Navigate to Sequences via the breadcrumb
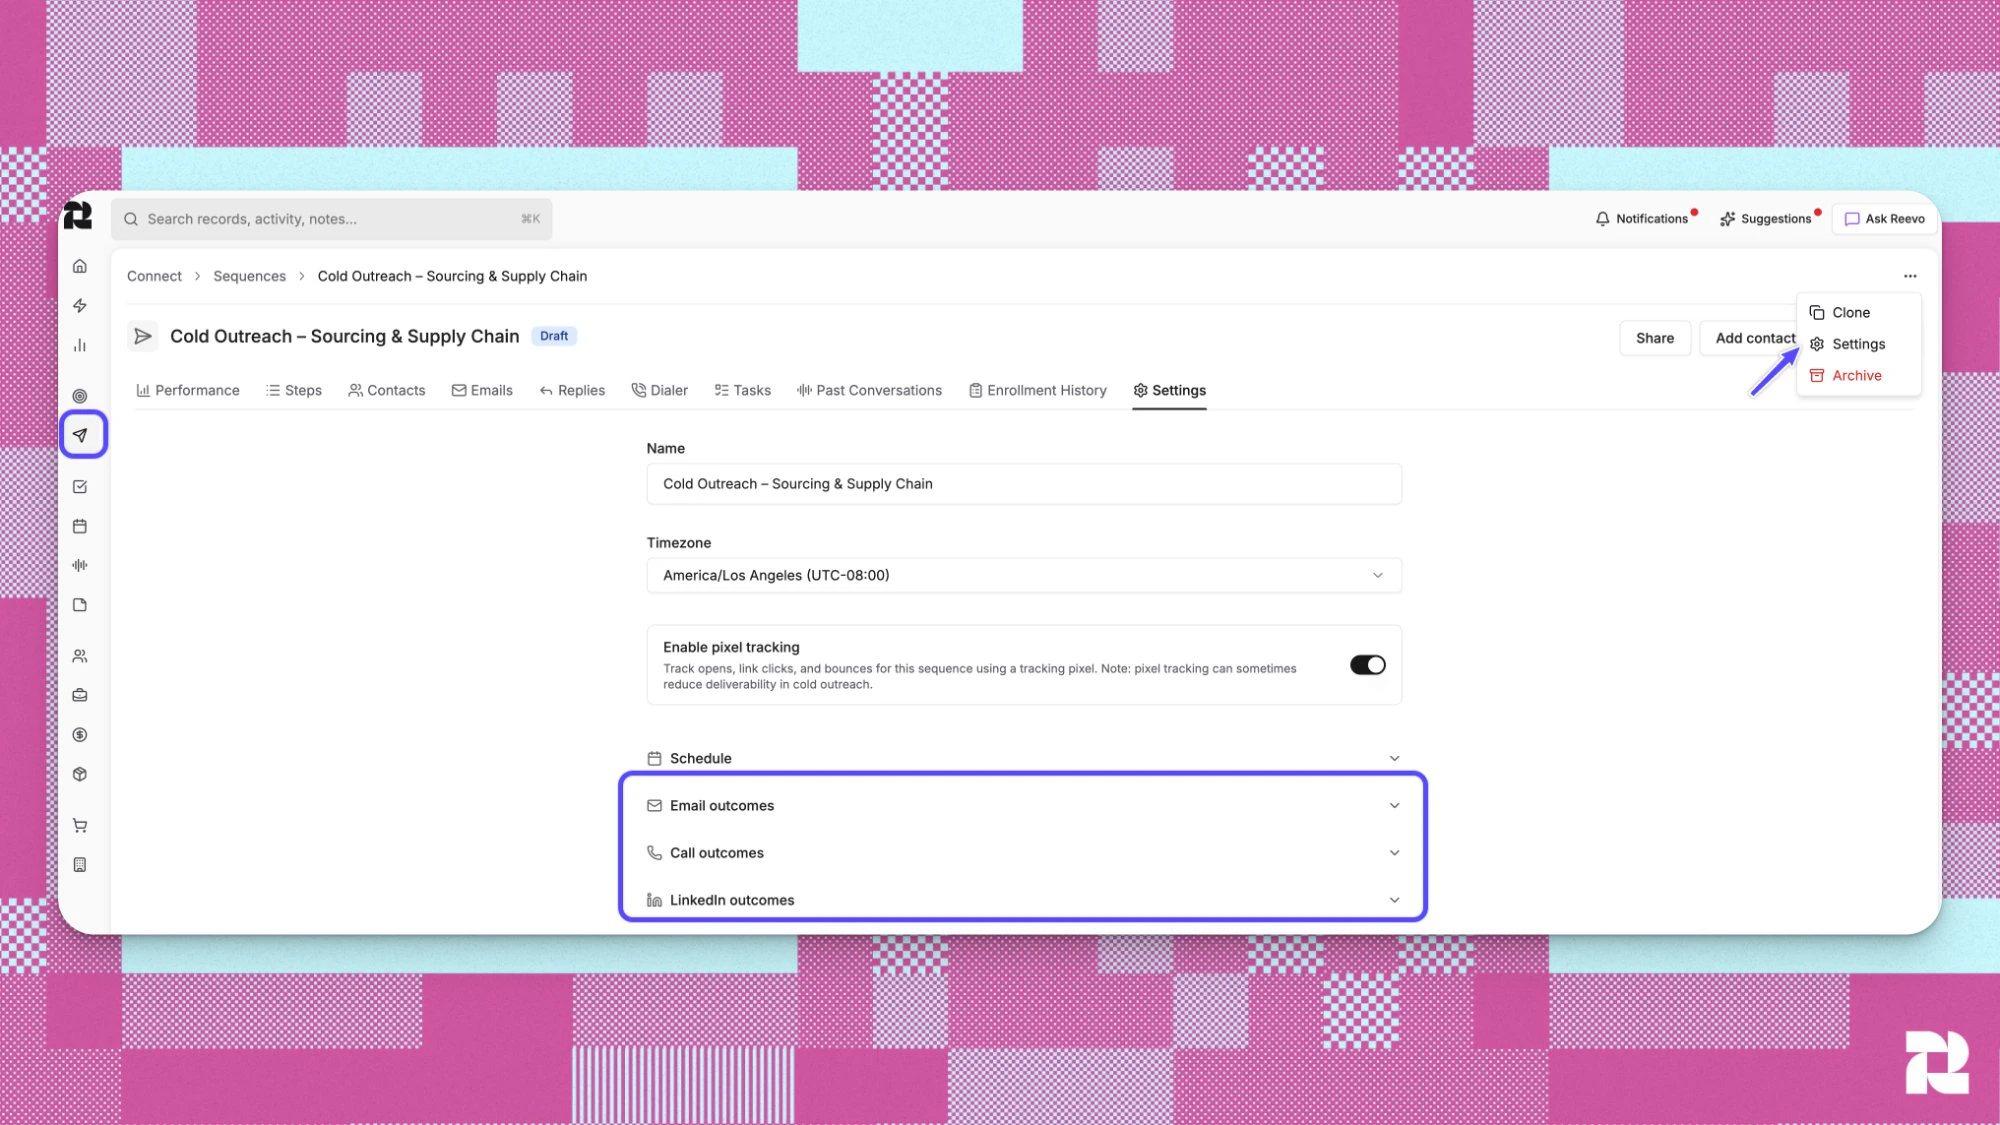The width and height of the screenshot is (2000, 1125). click(x=249, y=276)
